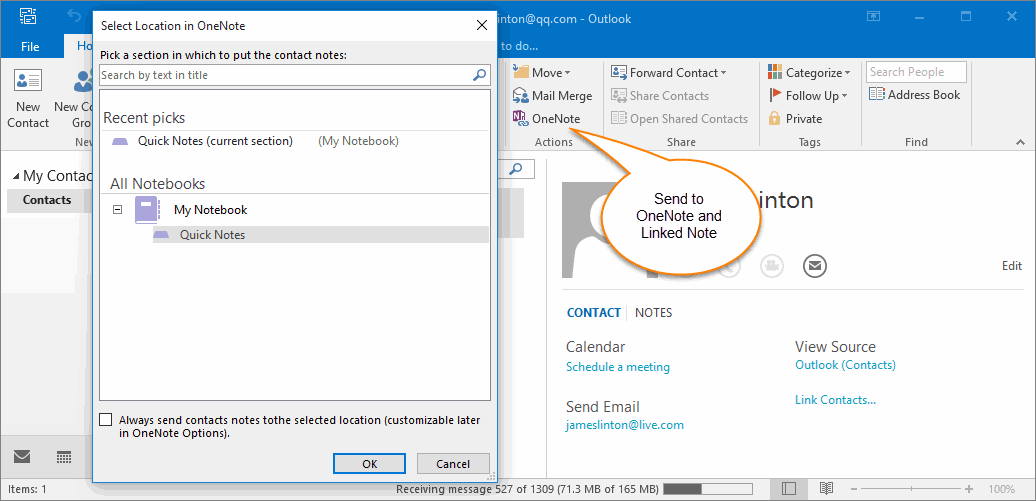
Task: Open the Forward Contact dropdown arrow
Action: tap(723, 73)
